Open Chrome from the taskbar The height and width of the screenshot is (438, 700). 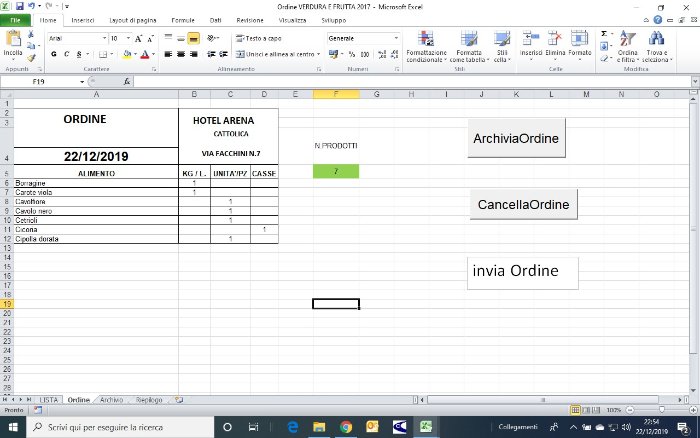[x=346, y=427]
